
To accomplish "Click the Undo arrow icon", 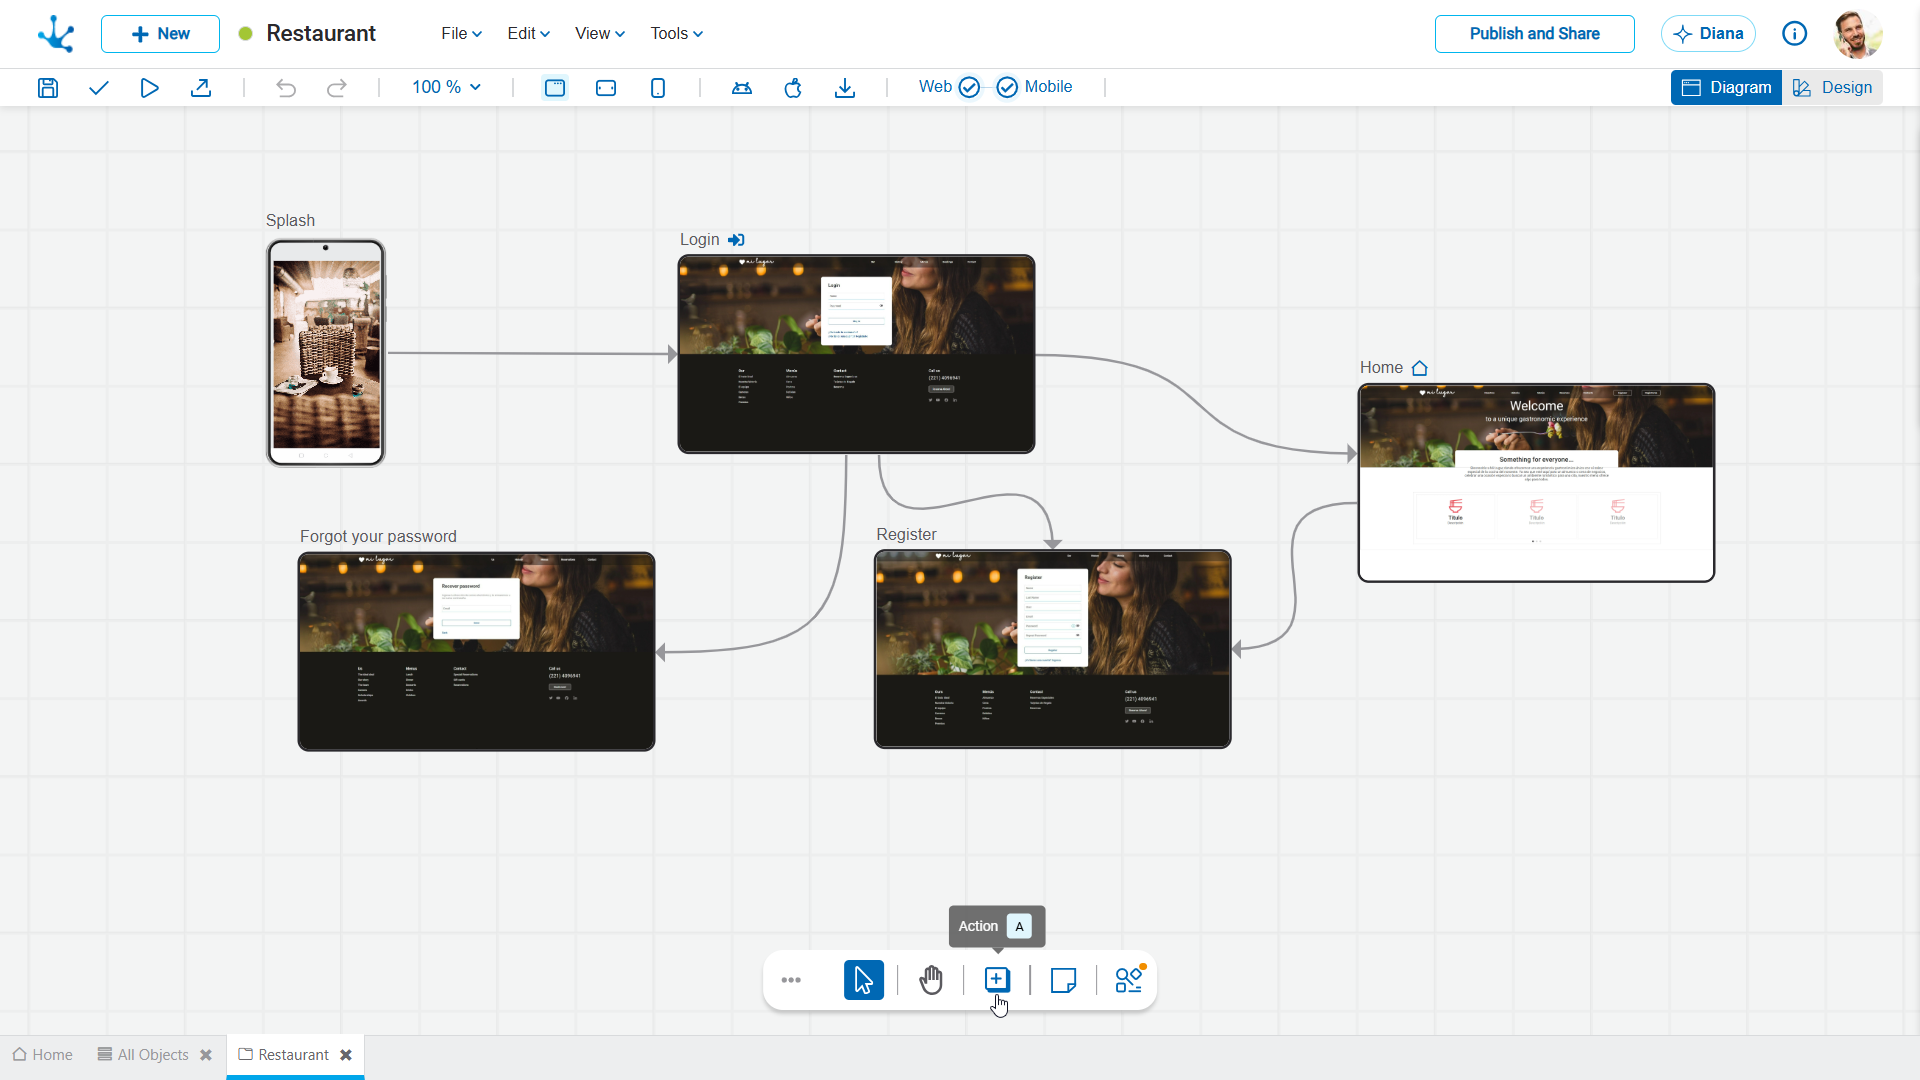I will [286, 88].
